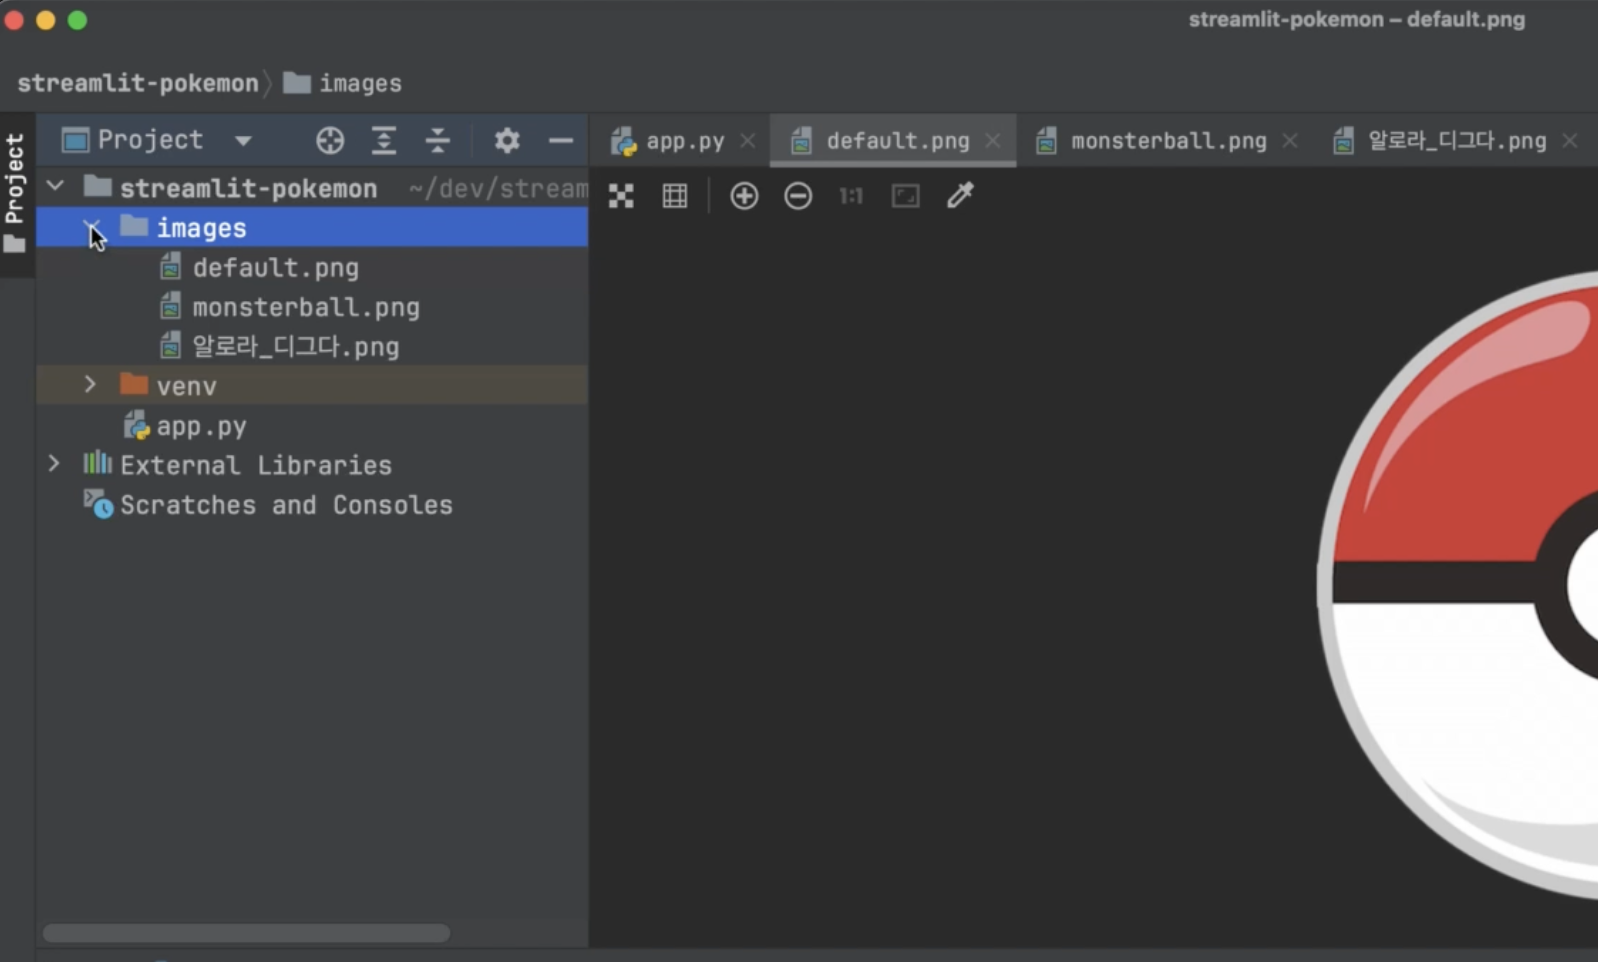Activate the color picker eyedropper tool

(x=960, y=196)
